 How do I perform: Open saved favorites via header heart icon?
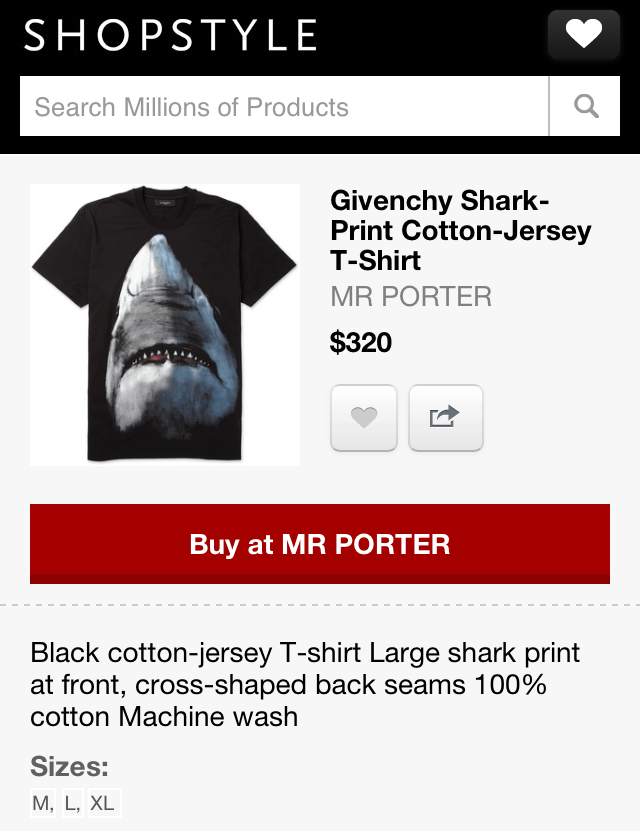point(584,36)
